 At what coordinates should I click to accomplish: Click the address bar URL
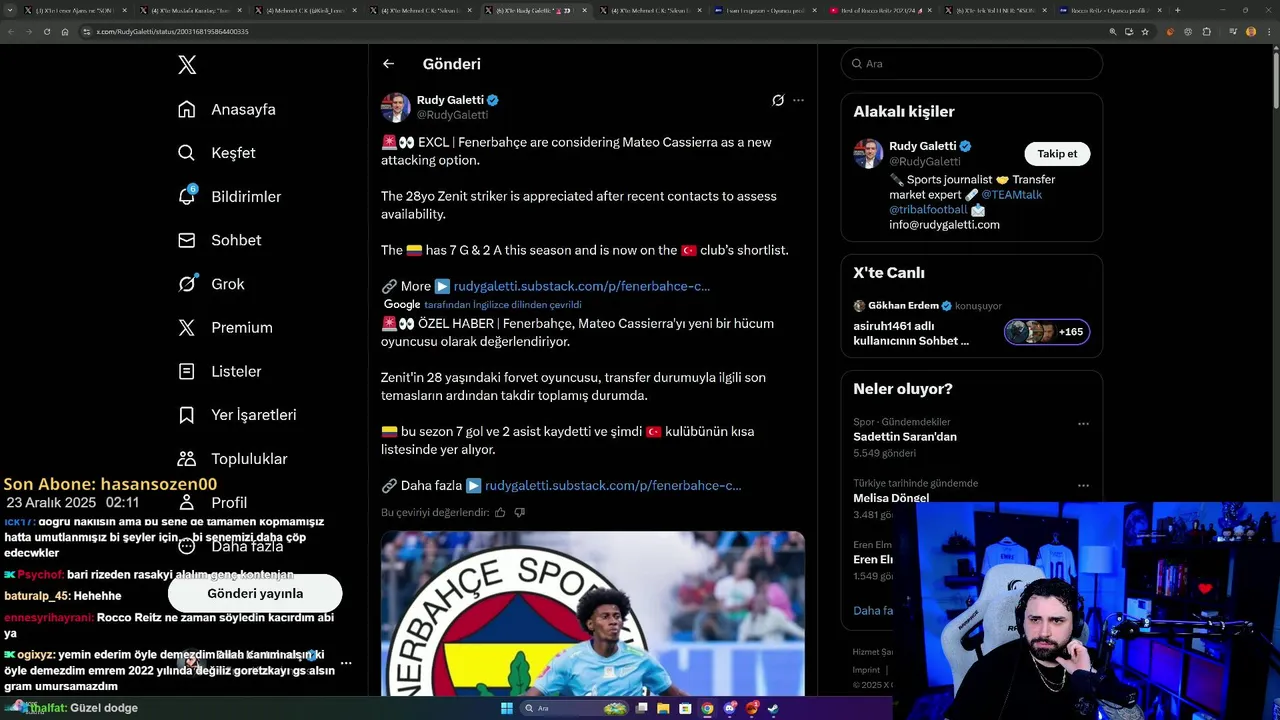click(x=172, y=32)
